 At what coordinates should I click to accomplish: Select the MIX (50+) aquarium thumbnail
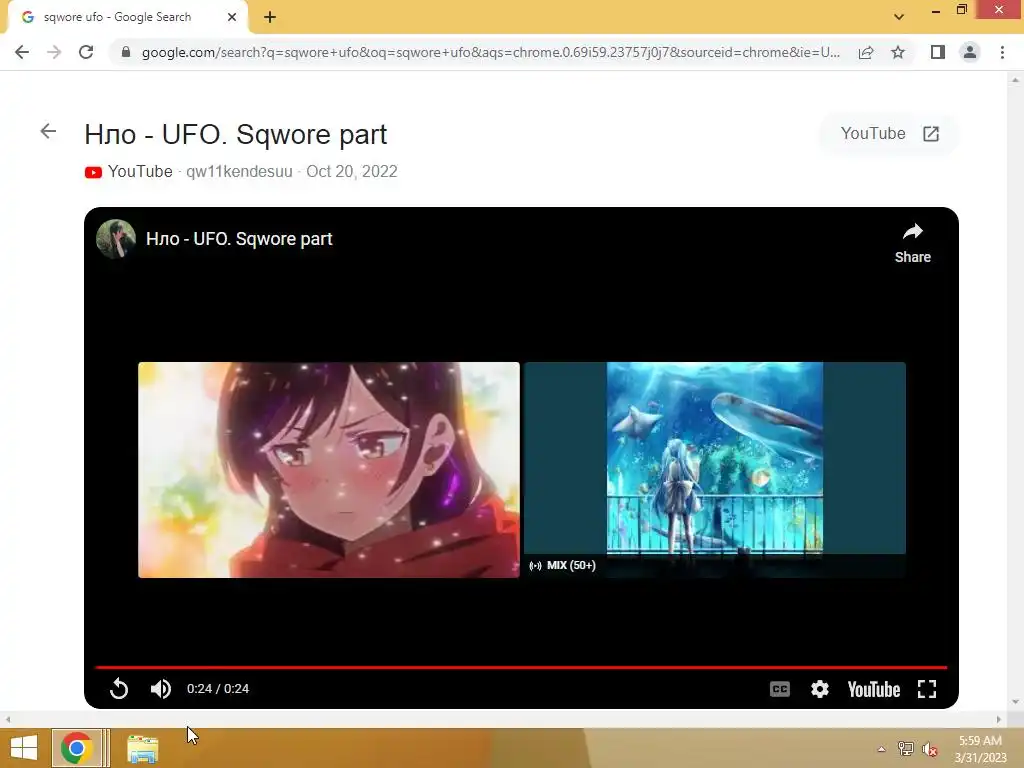715,470
